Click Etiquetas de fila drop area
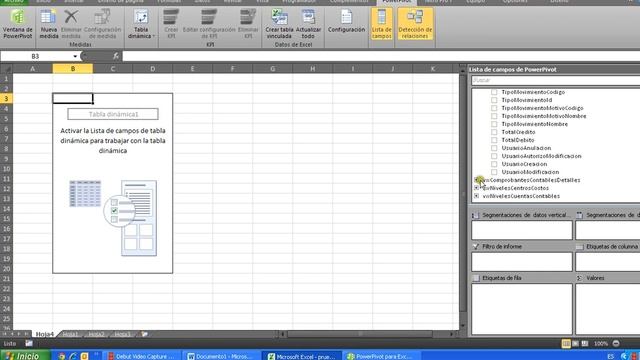Image resolution: width=640 pixels, height=360 pixels. pyautogui.click(x=522, y=309)
